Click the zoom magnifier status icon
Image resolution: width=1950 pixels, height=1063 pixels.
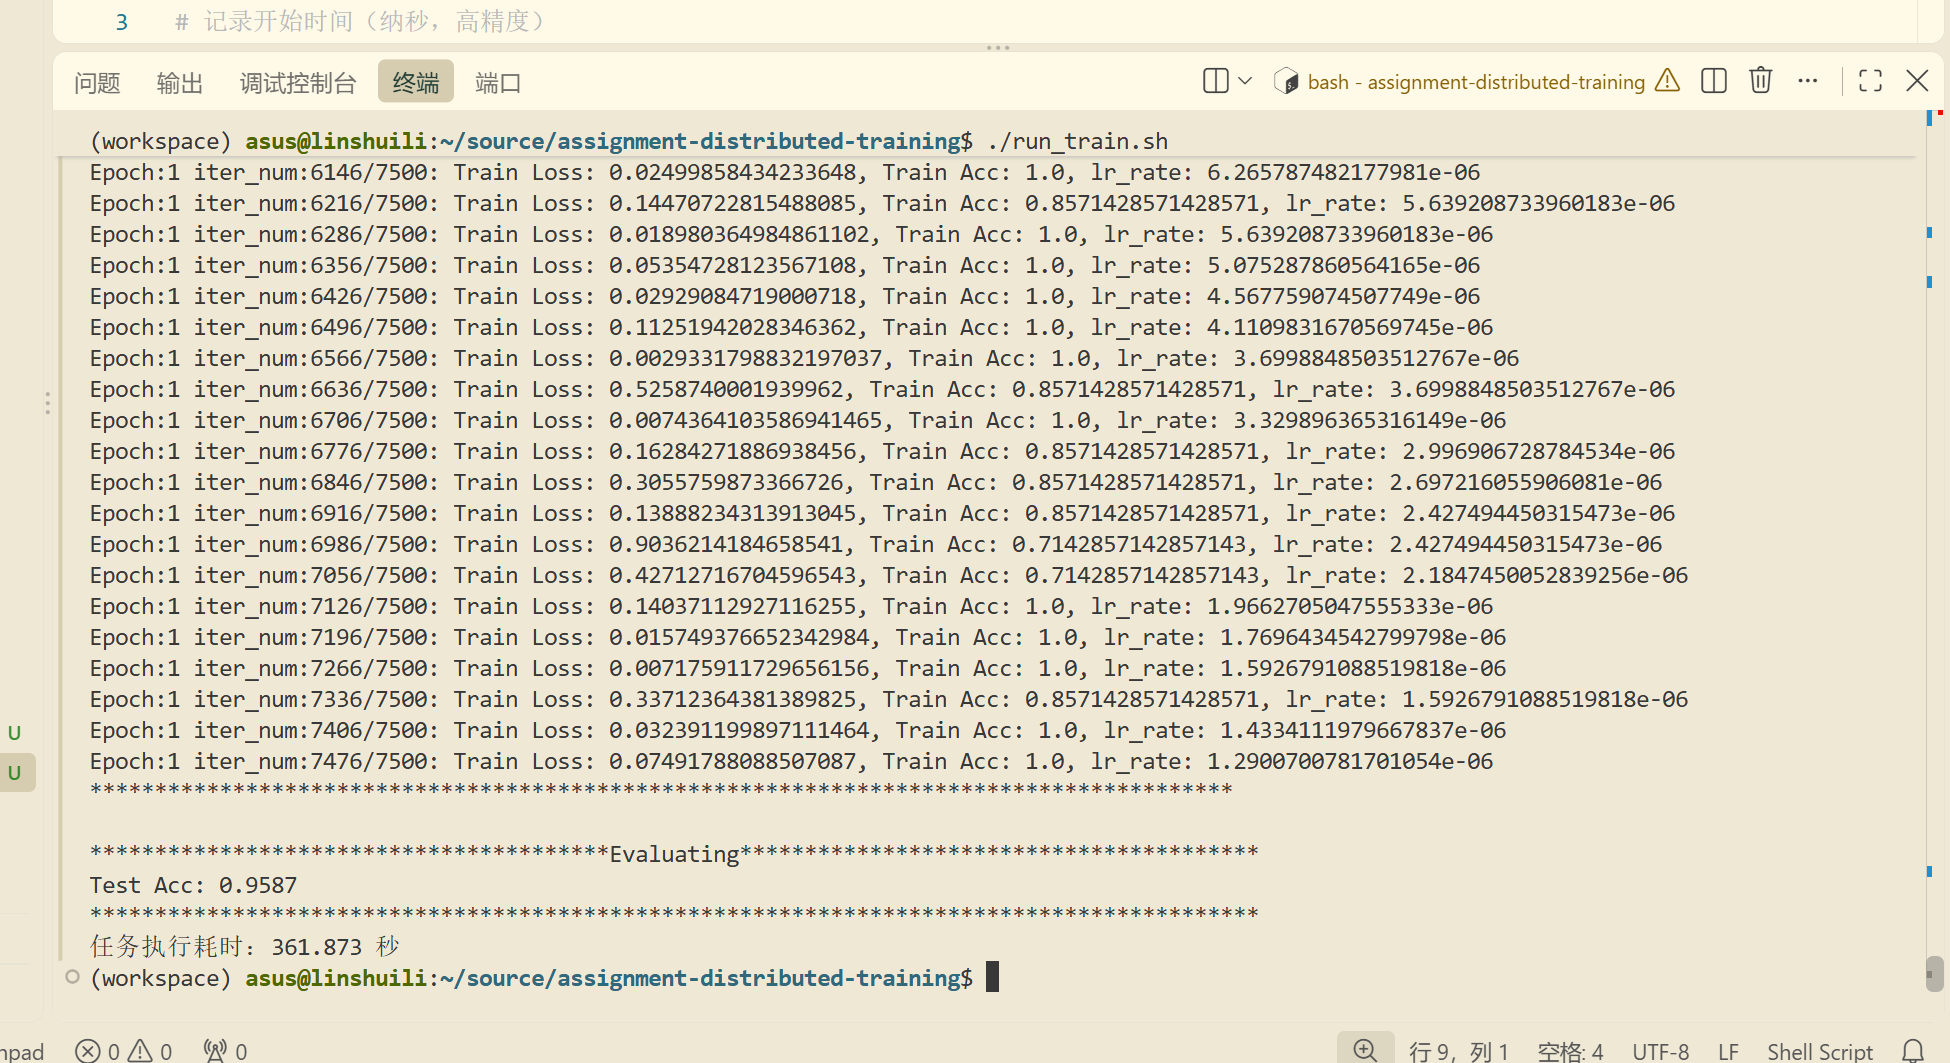(x=1366, y=1050)
